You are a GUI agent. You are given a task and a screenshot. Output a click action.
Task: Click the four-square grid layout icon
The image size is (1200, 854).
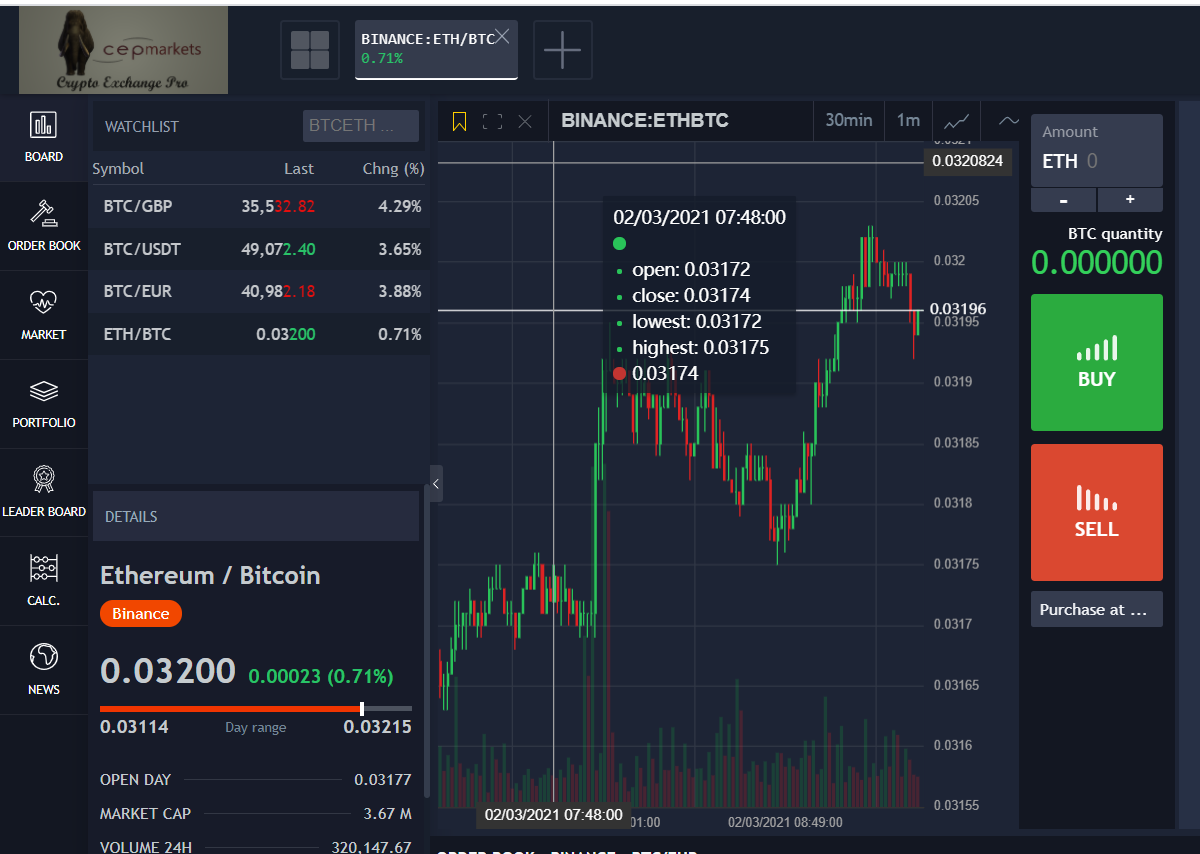pos(310,50)
